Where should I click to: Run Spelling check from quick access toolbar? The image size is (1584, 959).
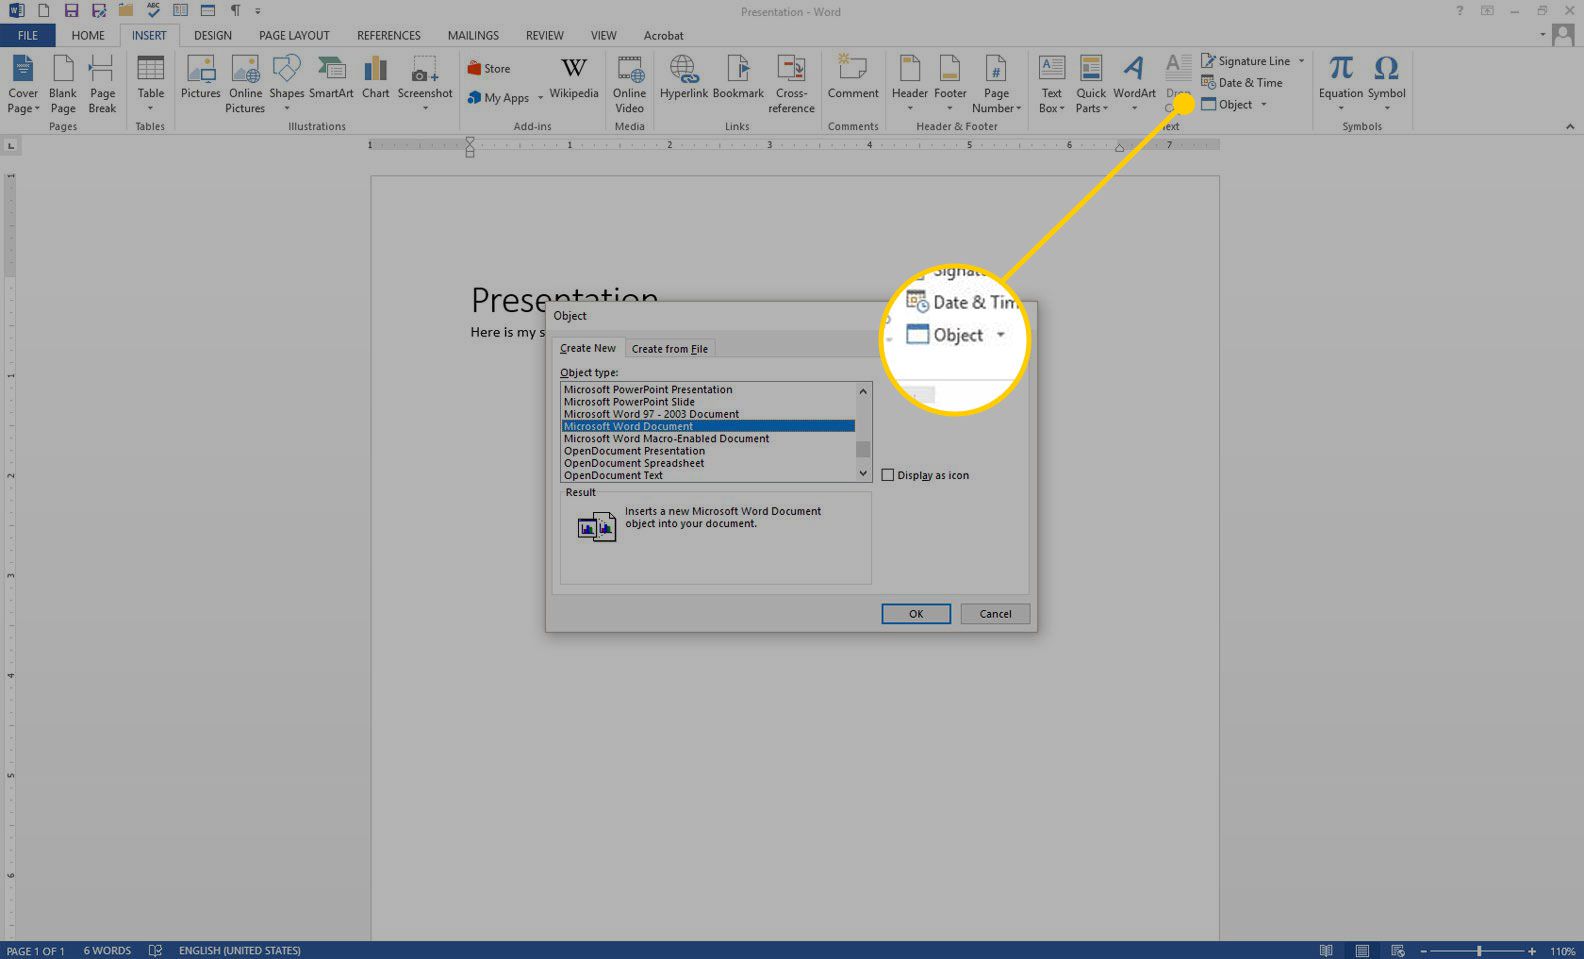point(153,11)
